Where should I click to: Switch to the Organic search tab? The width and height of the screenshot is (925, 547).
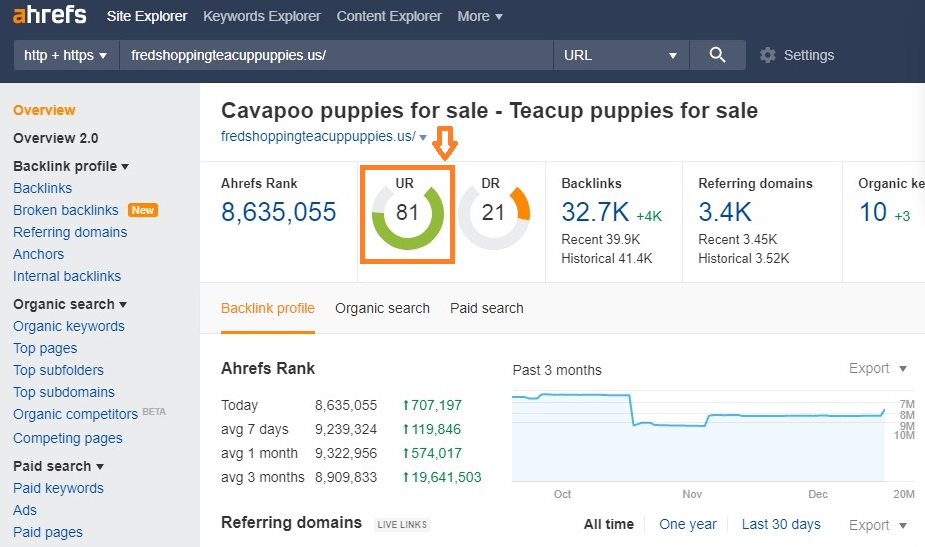(x=382, y=308)
